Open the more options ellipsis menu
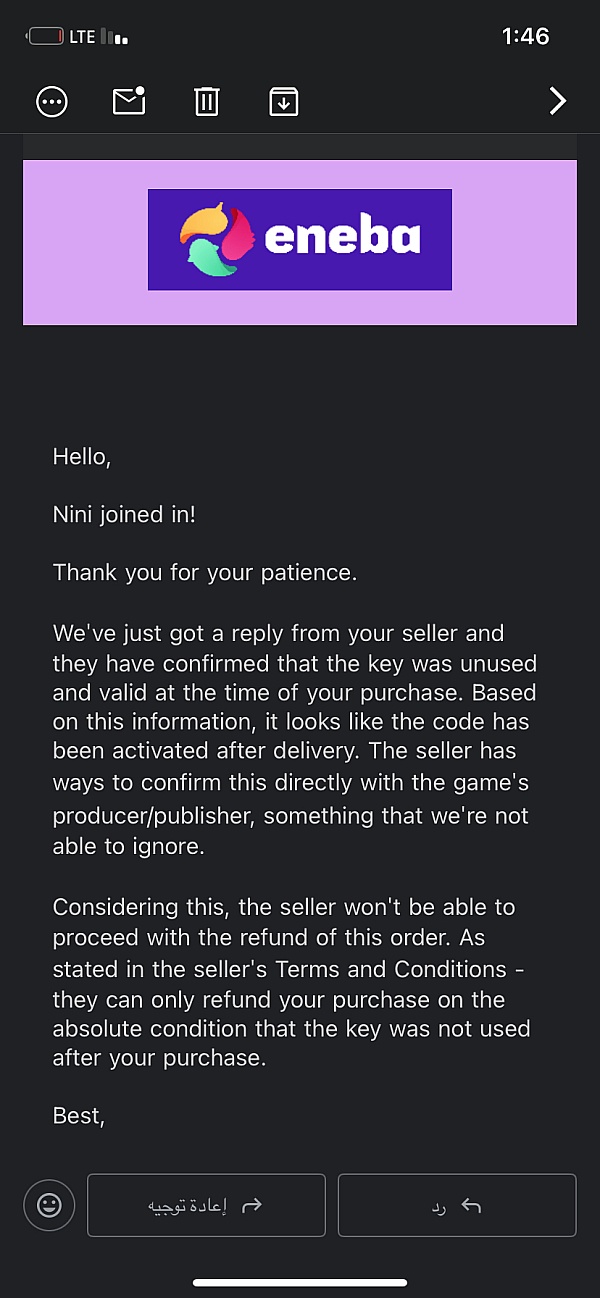The height and width of the screenshot is (1298, 600). 52,101
